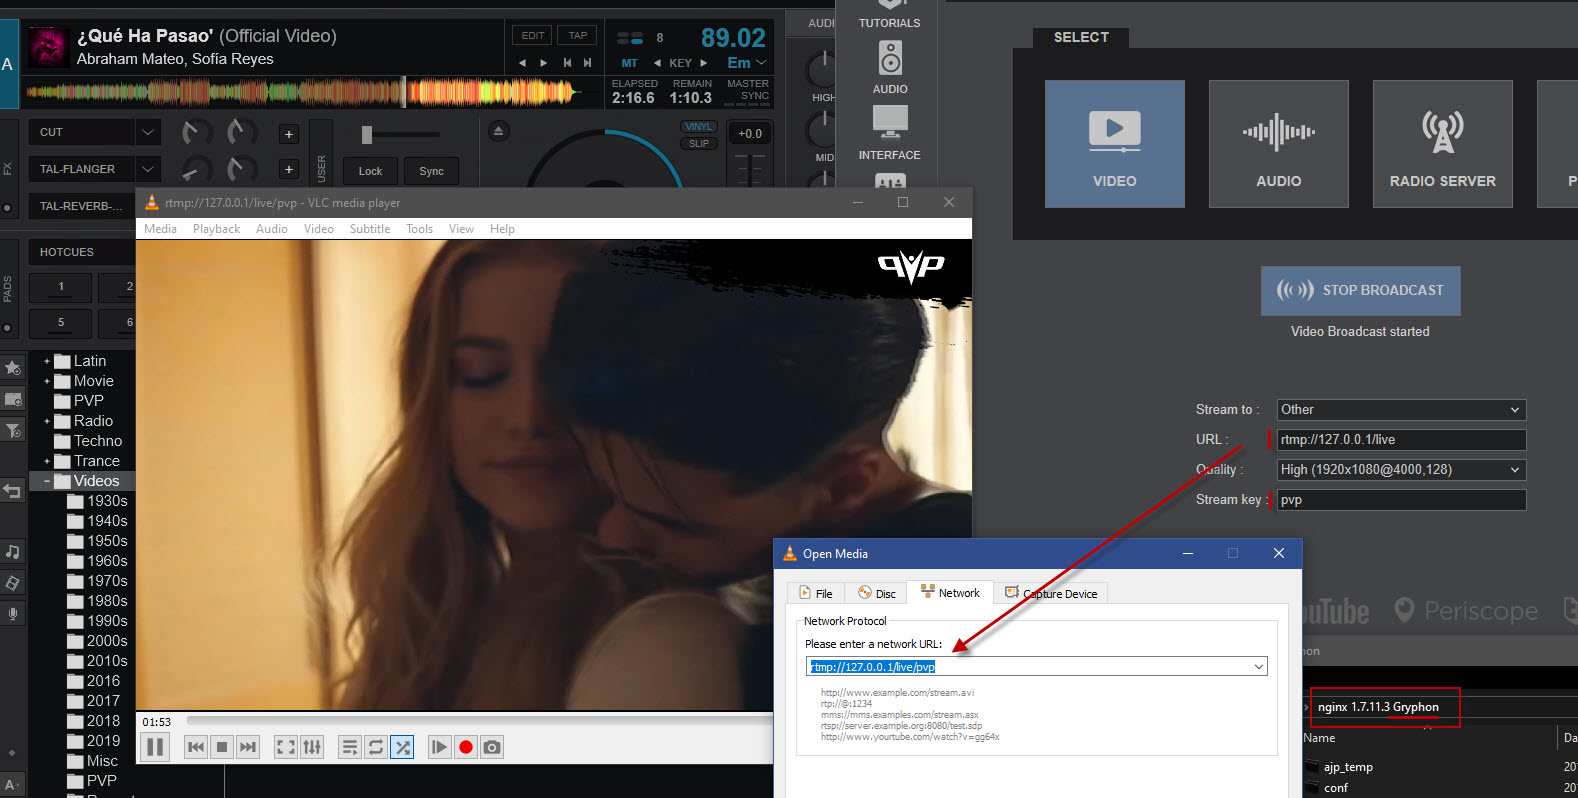Take a VLC snapshot with camera icon
The width and height of the screenshot is (1578, 798).
point(491,747)
